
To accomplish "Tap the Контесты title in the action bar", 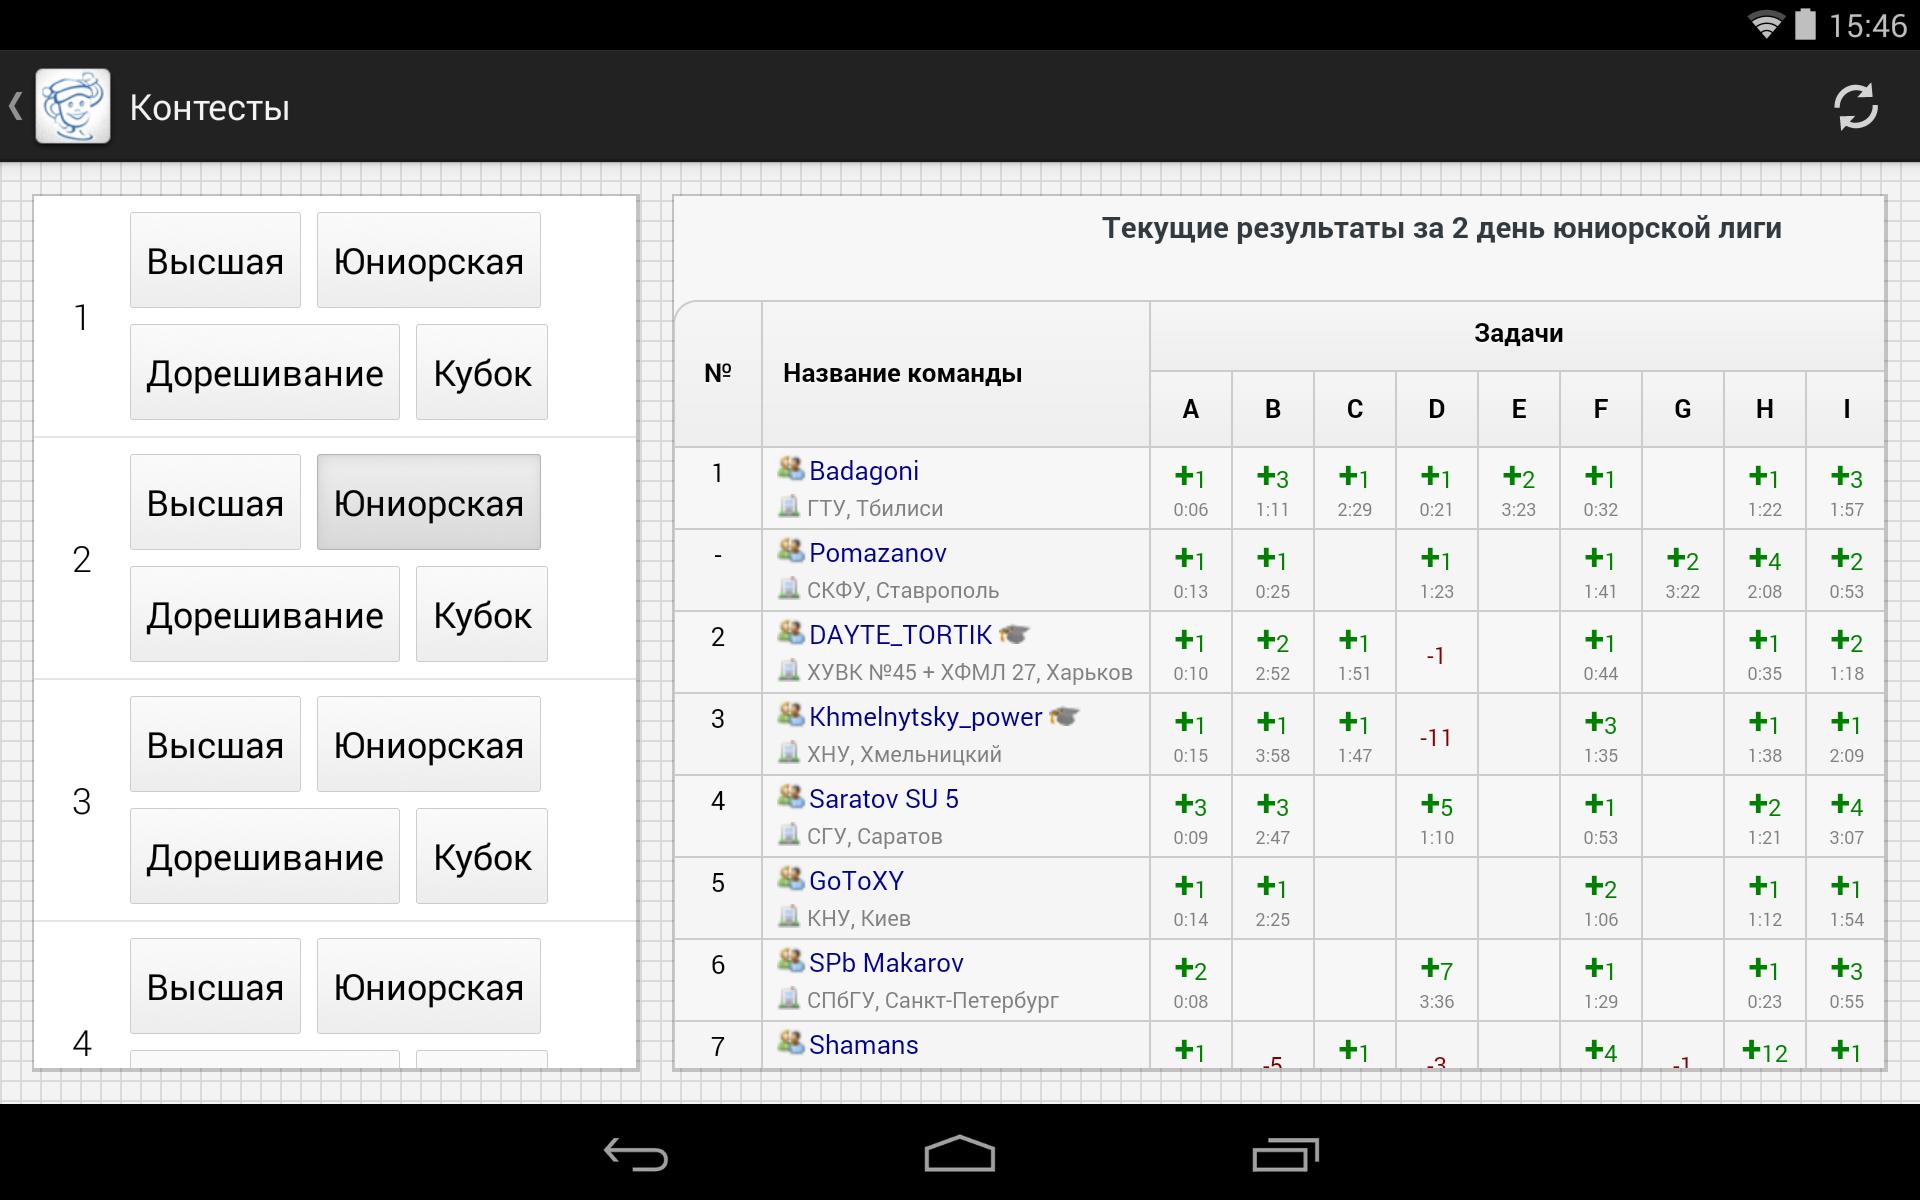I will click(x=210, y=107).
